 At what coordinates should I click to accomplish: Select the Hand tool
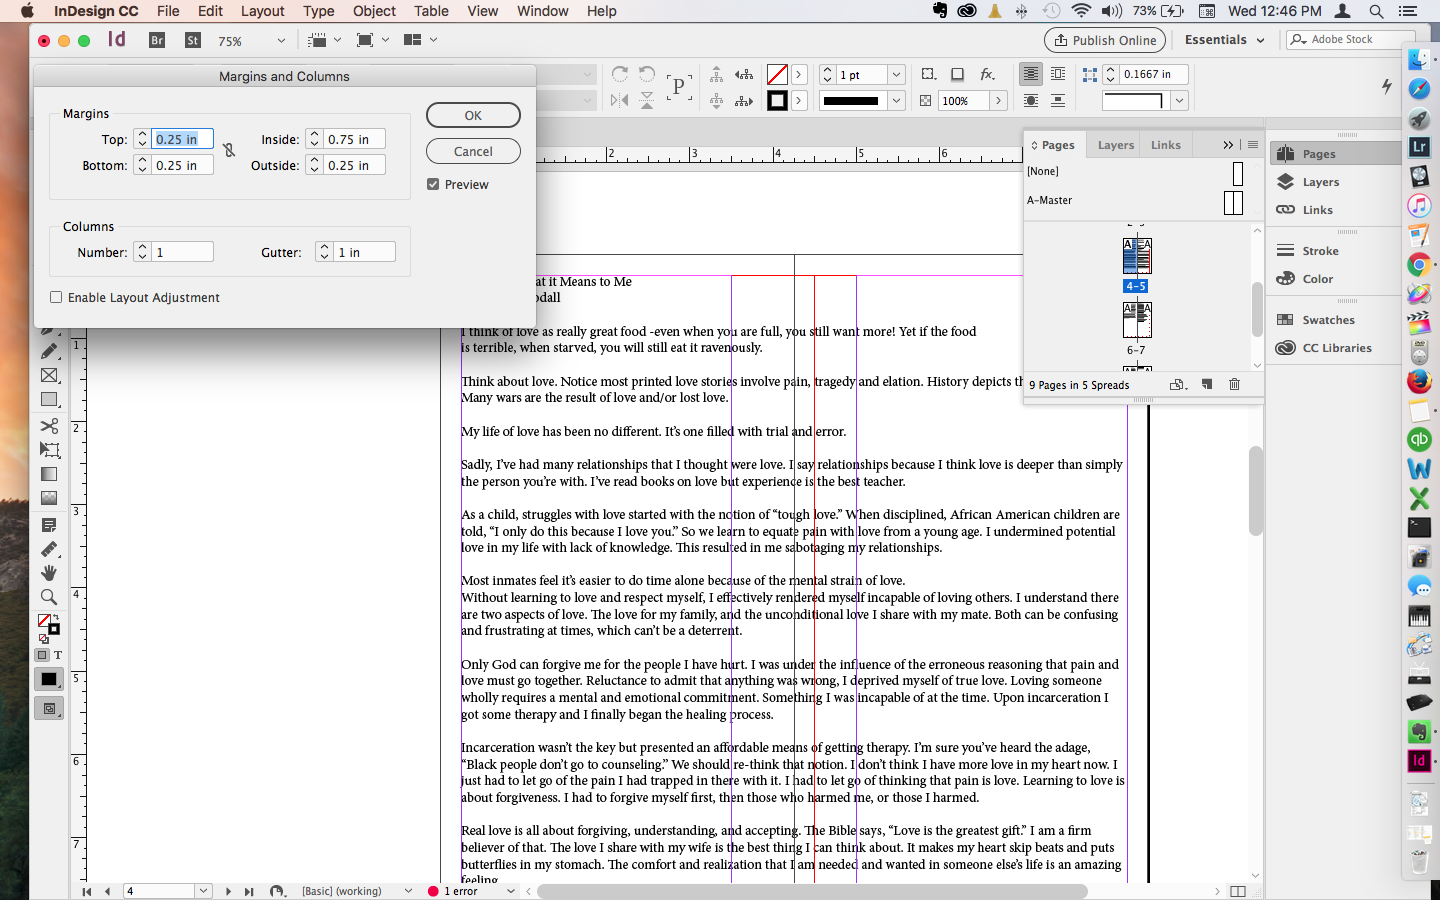click(48, 573)
